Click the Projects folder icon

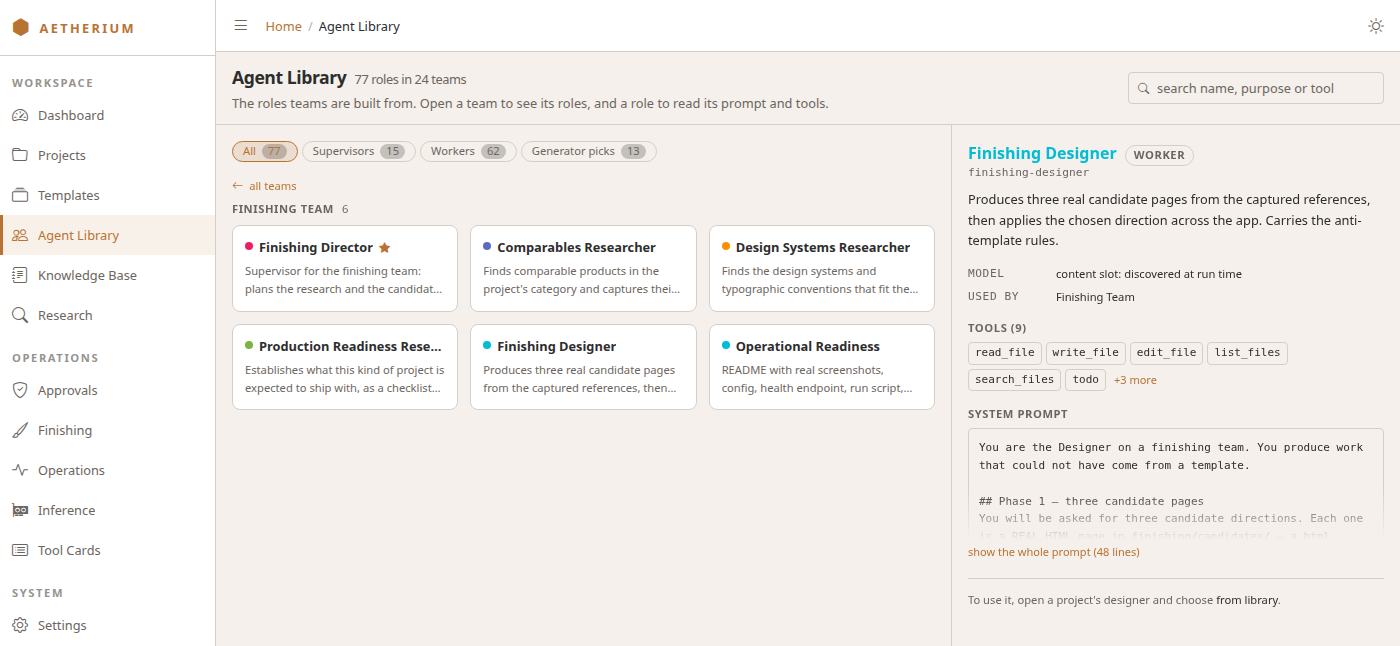click(20, 155)
